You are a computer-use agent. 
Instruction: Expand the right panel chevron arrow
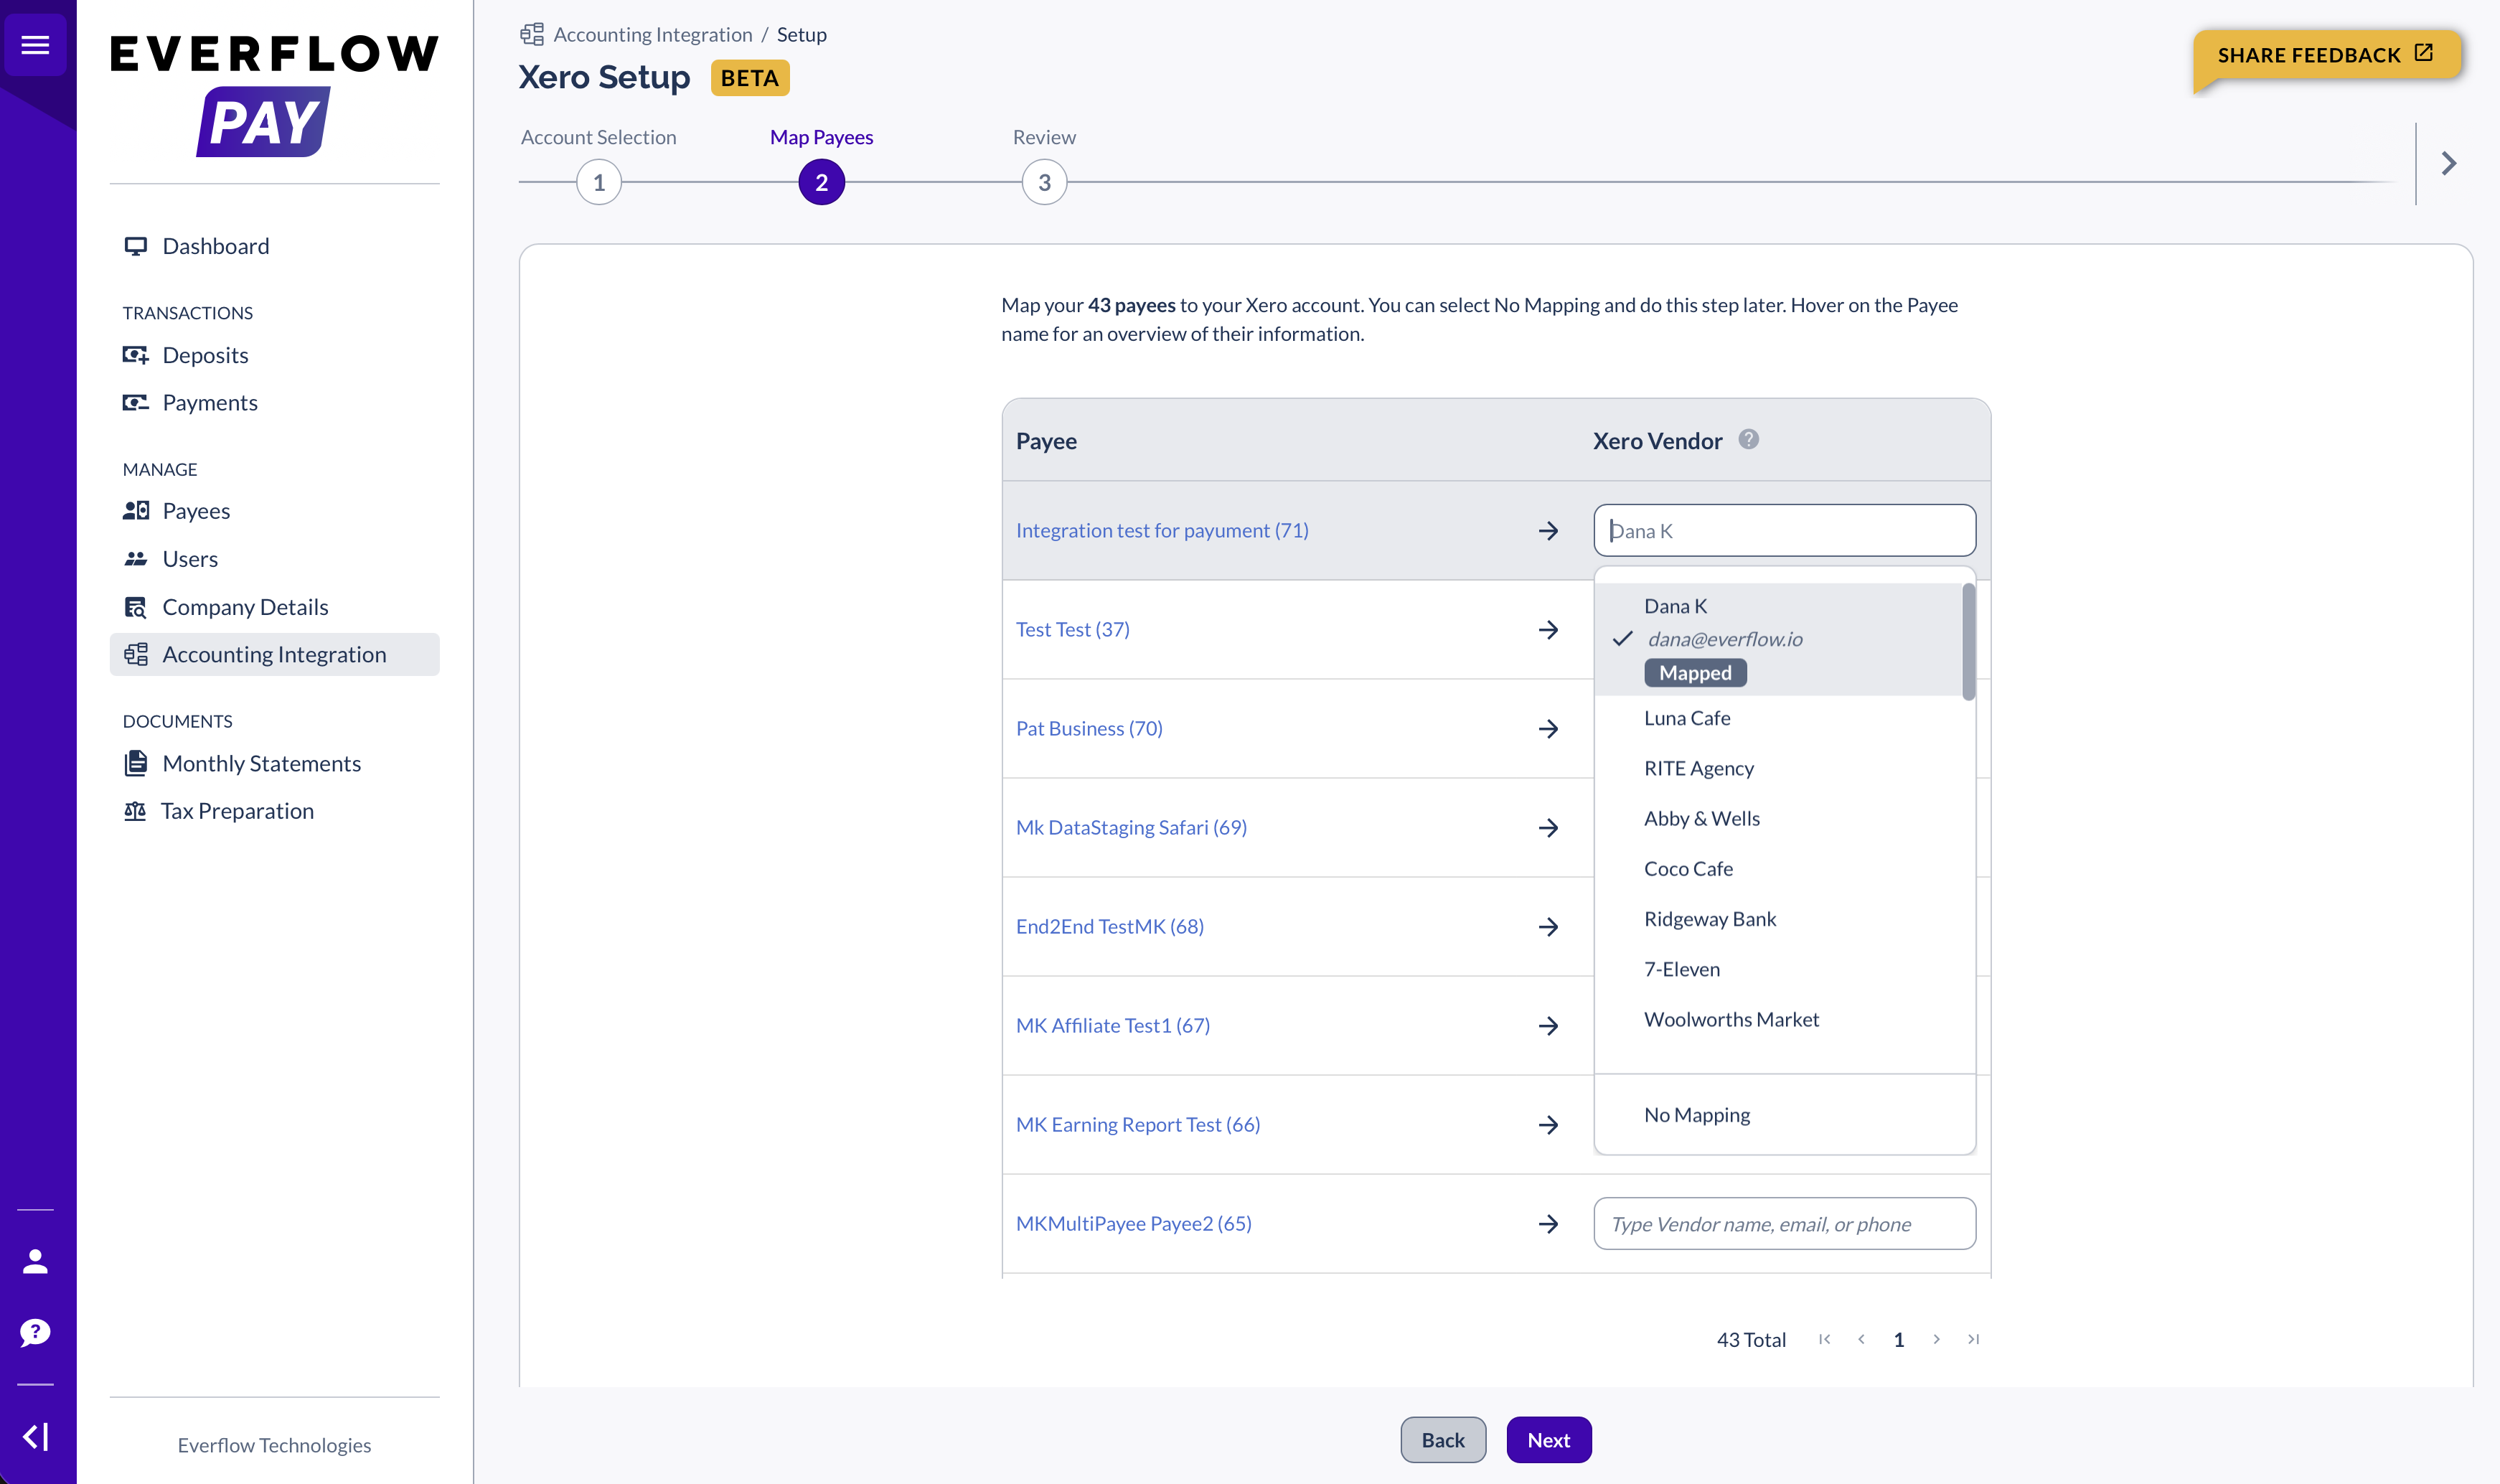[2448, 163]
